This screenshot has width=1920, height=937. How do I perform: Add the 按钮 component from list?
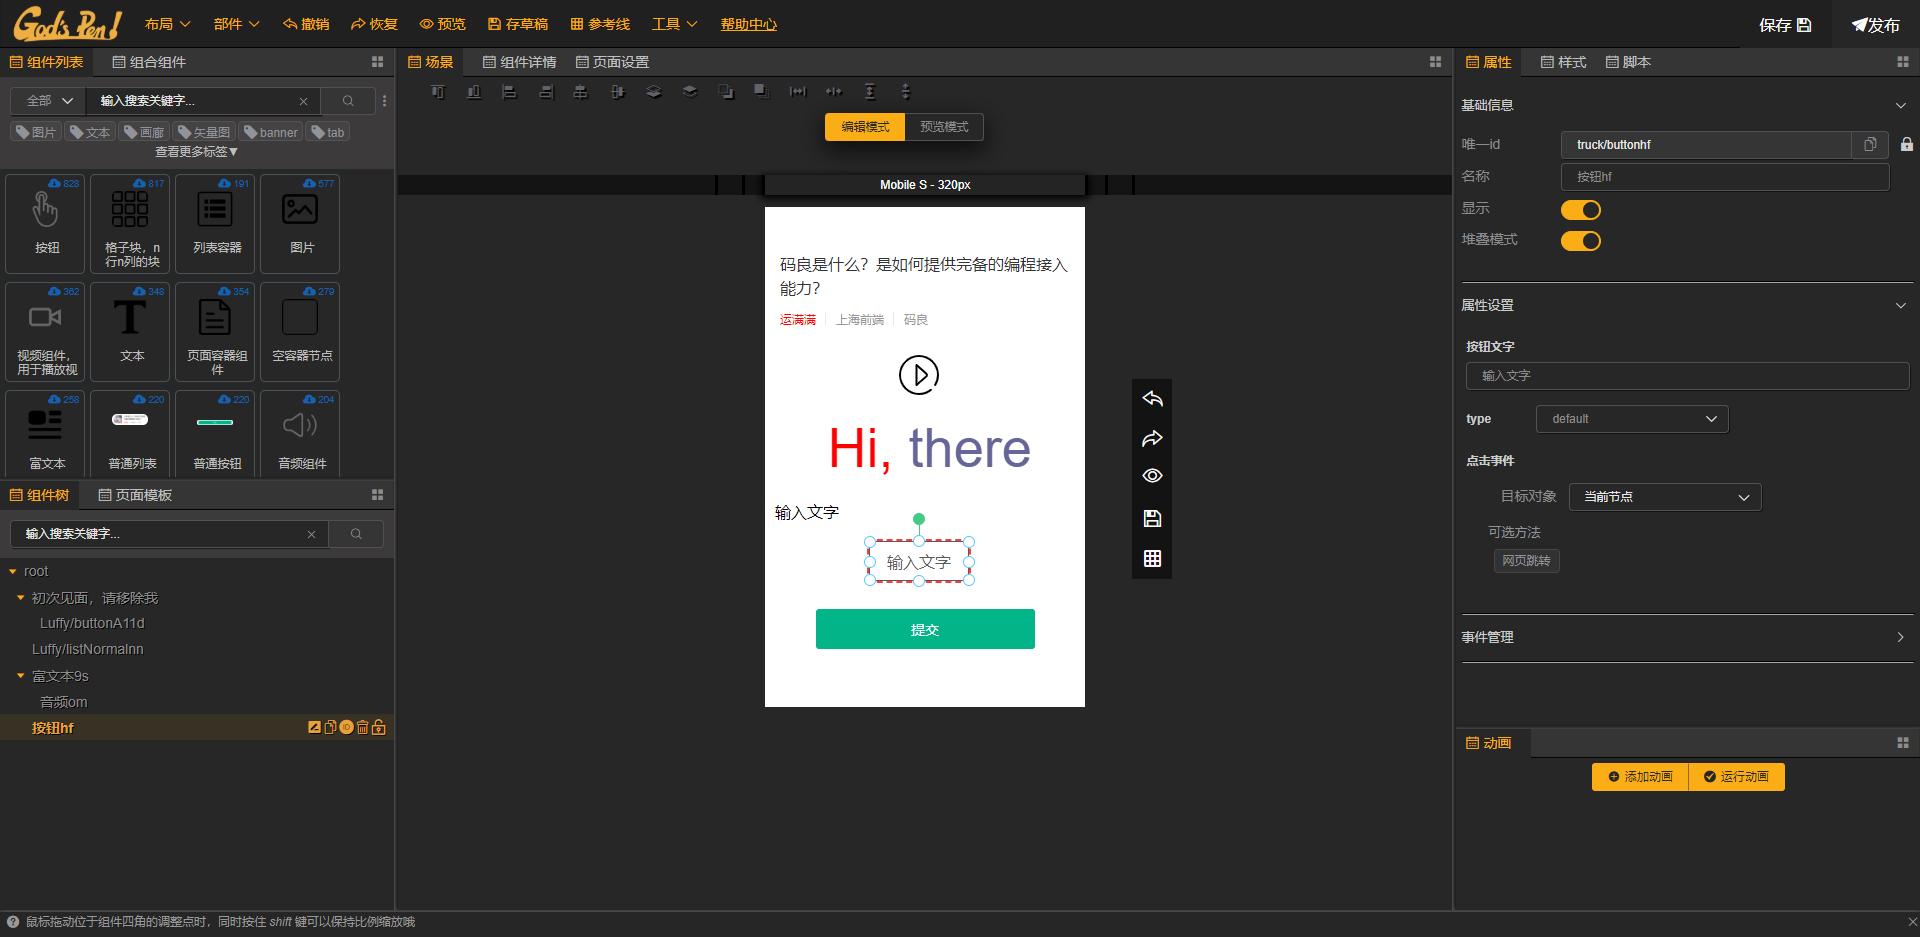[x=47, y=224]
